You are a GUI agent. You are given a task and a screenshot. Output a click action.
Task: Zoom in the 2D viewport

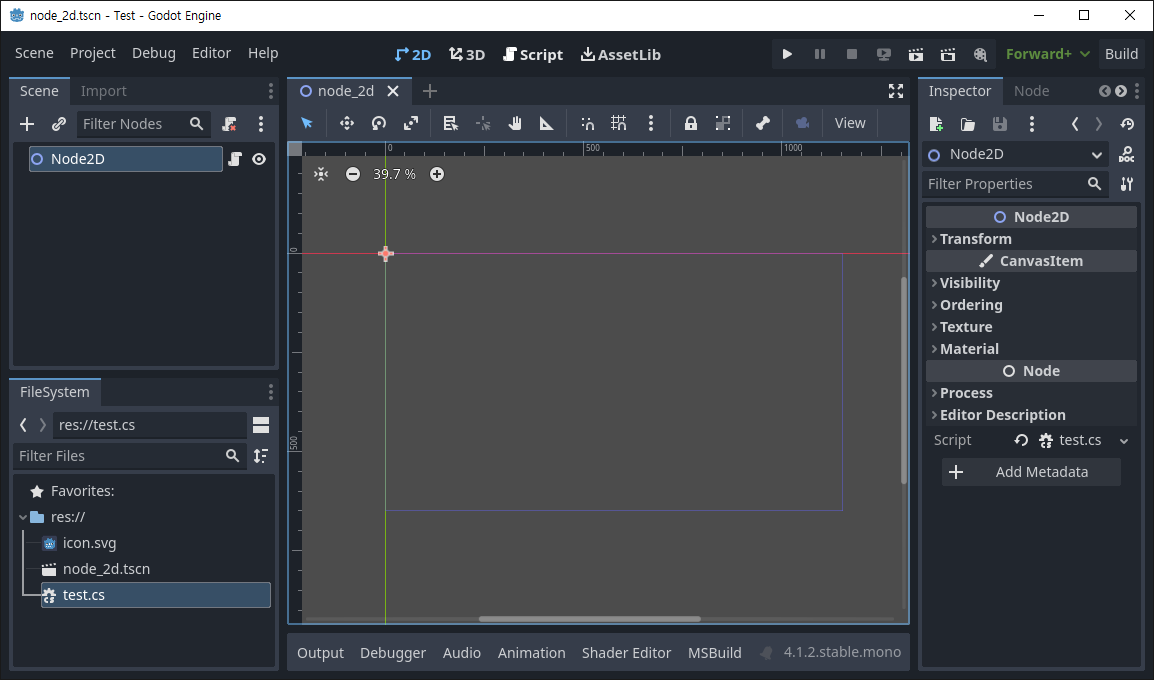(x=437, y=174)
